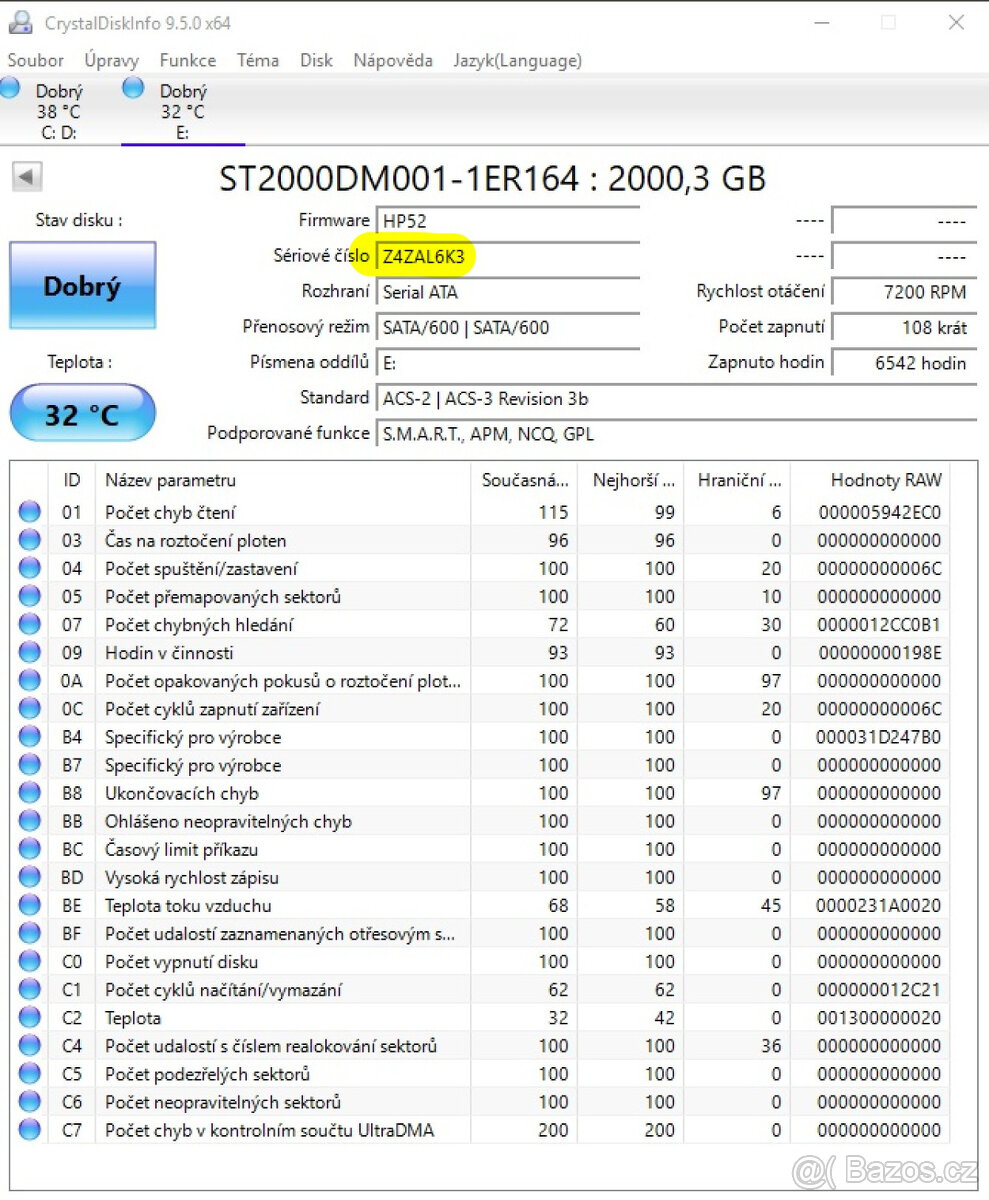Click the blue status dot next to Počet chyb čtení

tap(28, 511)
